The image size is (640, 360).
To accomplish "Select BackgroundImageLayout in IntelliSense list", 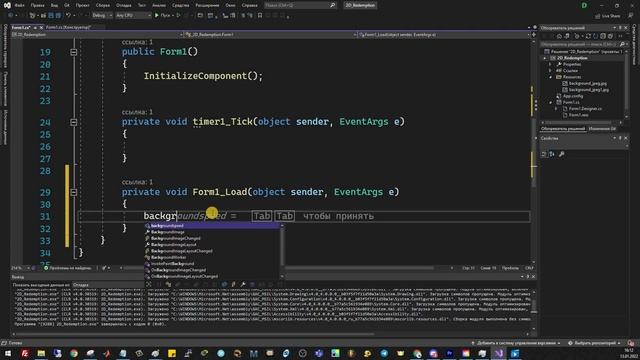I will [212, 244].
